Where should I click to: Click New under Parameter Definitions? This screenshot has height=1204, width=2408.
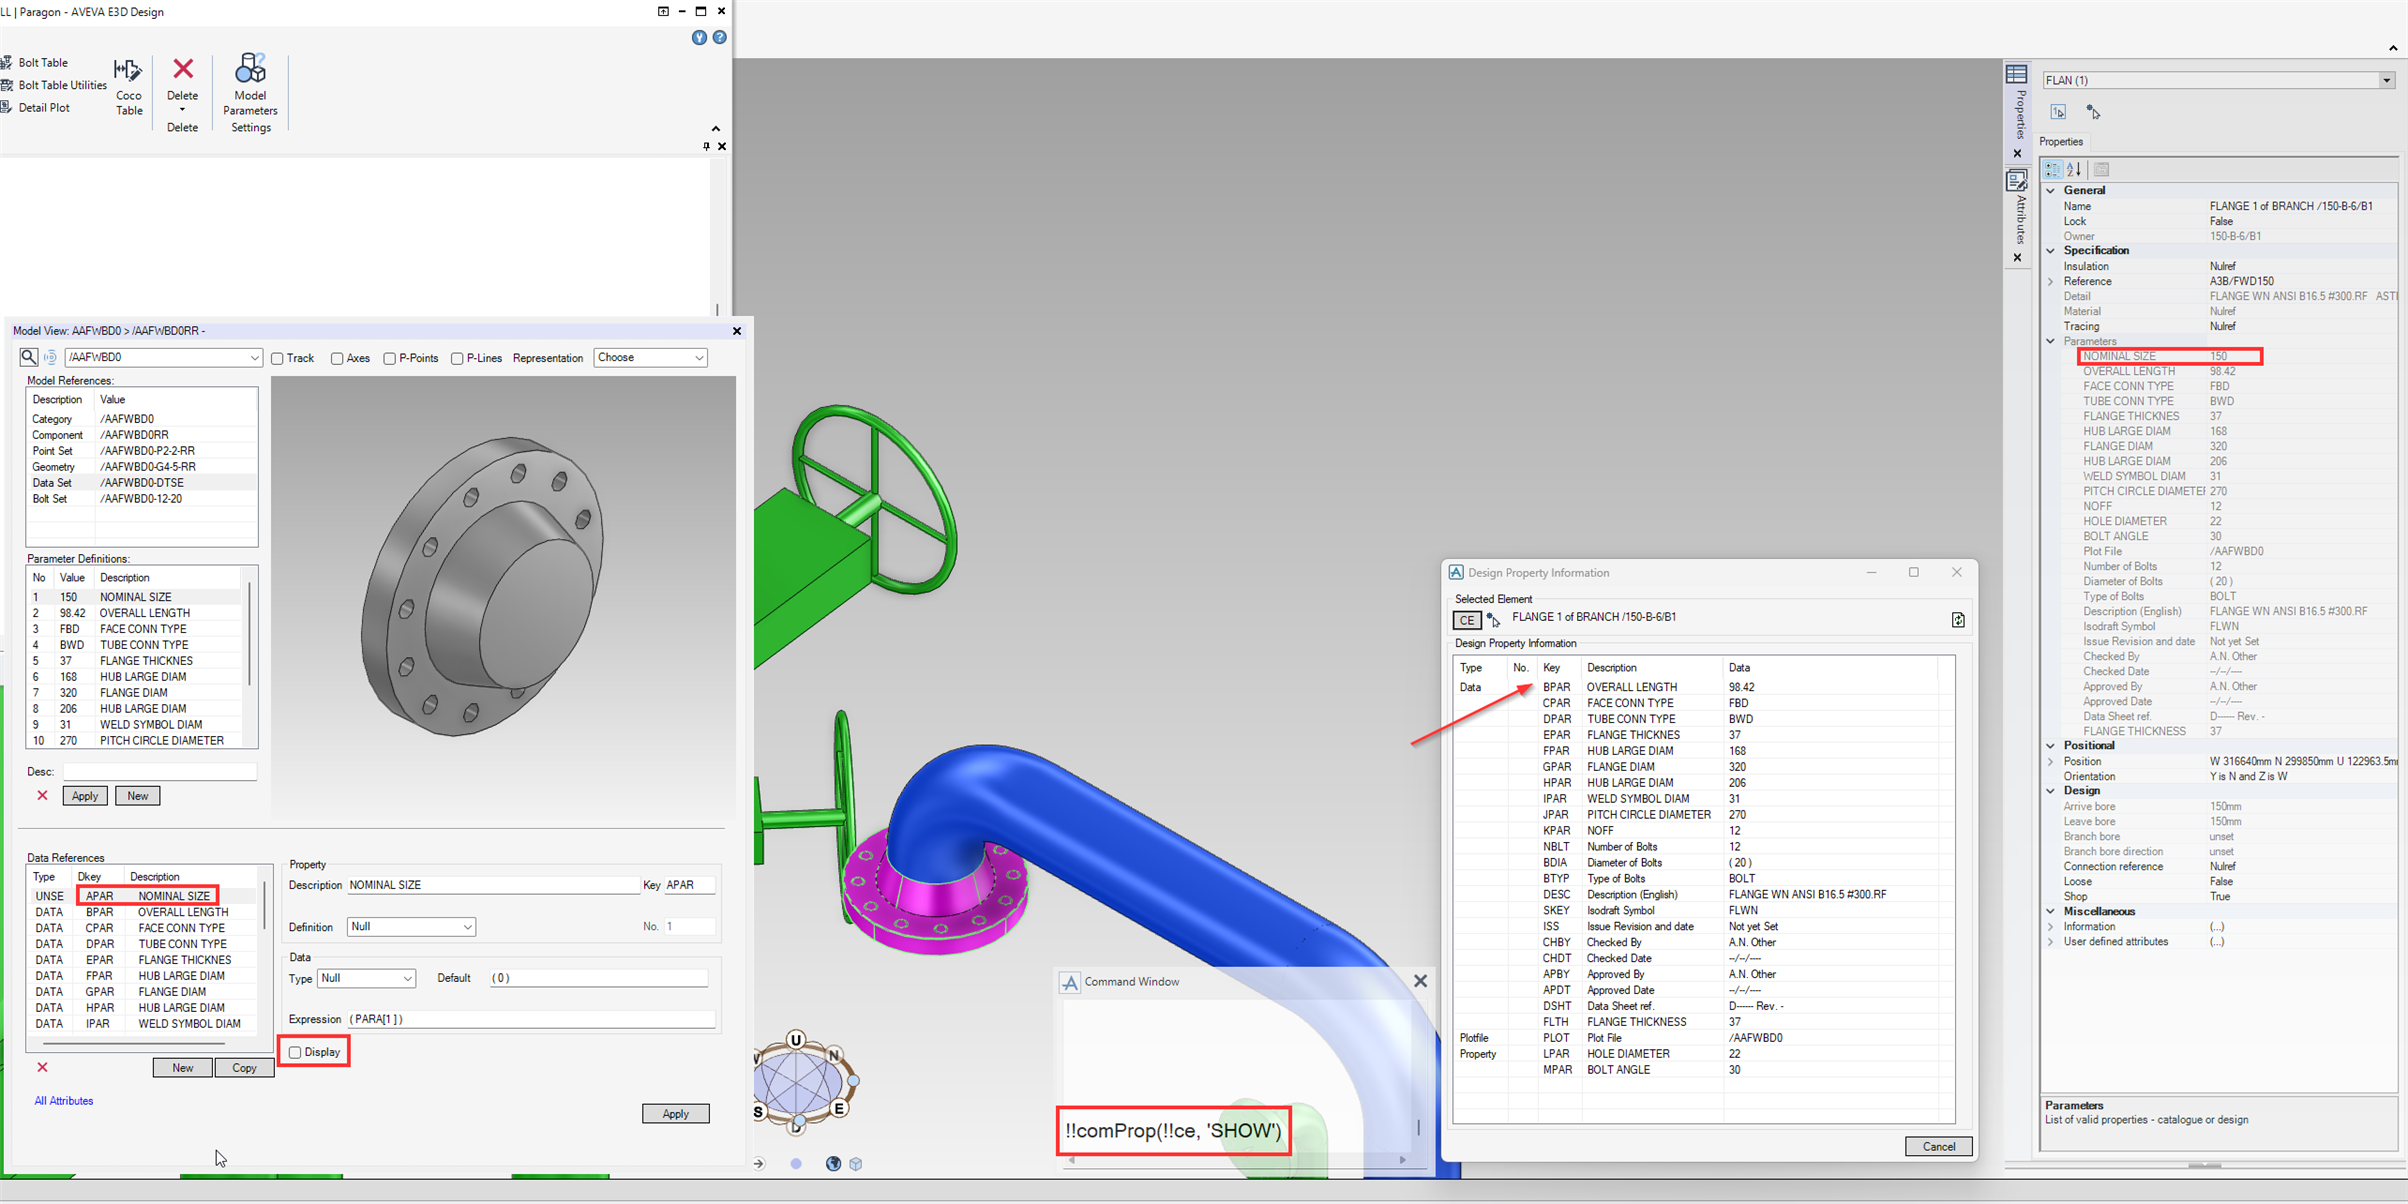click(138, 796)
